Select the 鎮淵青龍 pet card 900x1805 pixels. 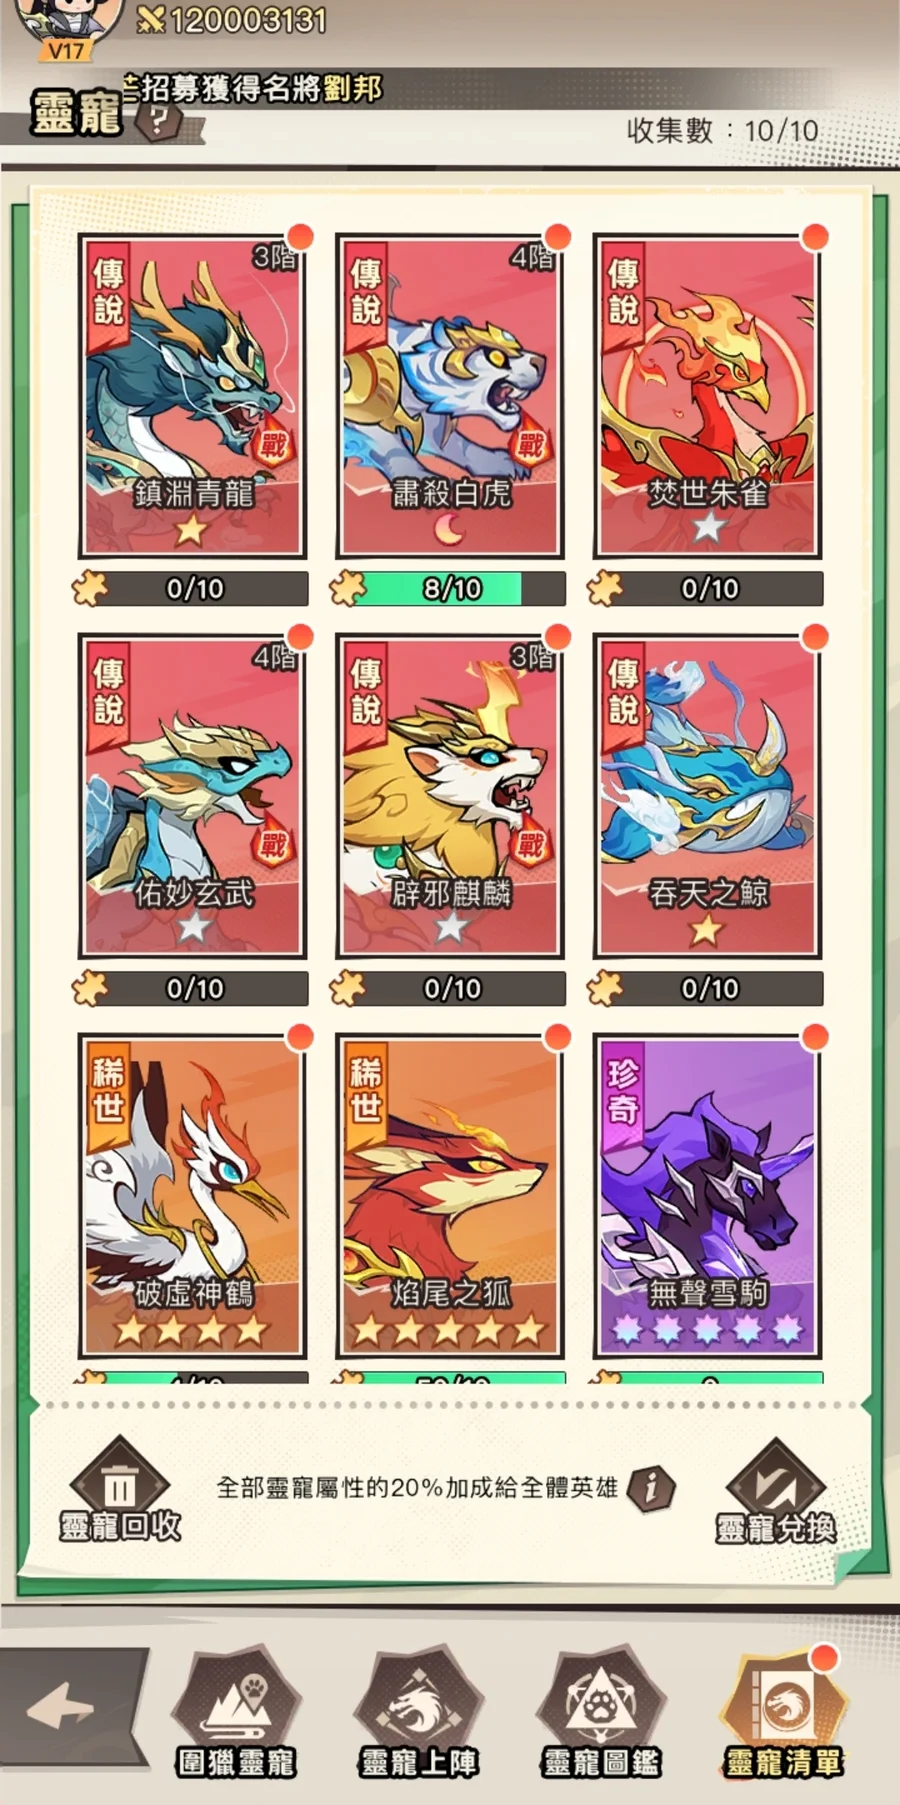(x=192, y=396)
